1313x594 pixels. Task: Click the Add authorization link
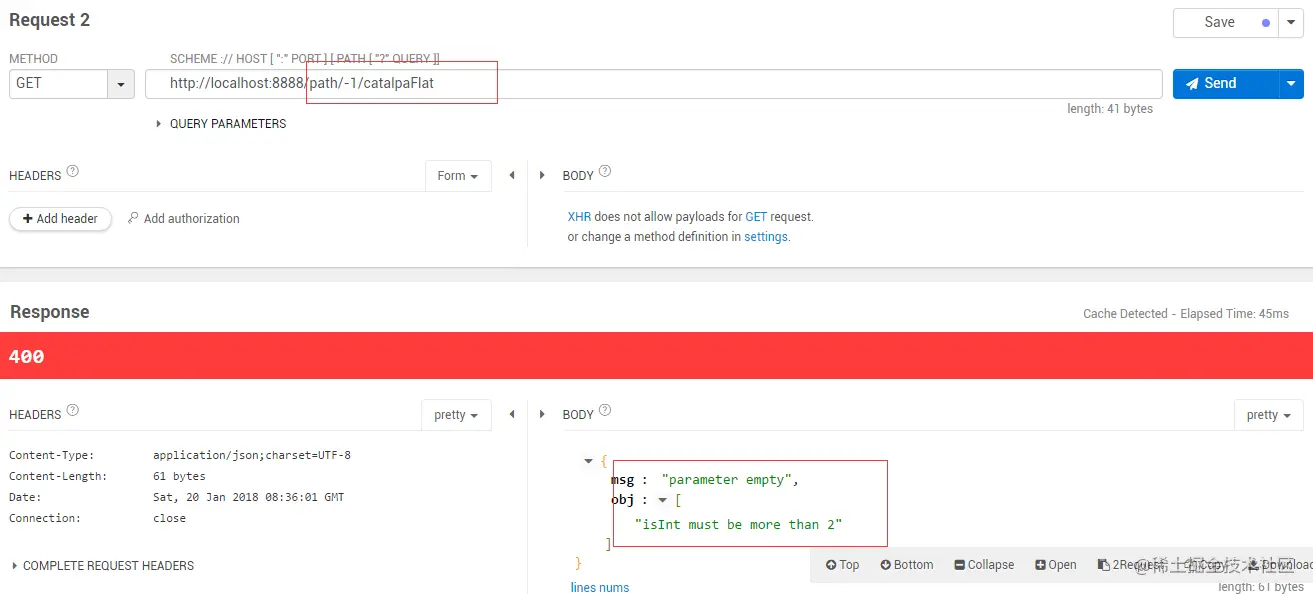tap(184, 219)
